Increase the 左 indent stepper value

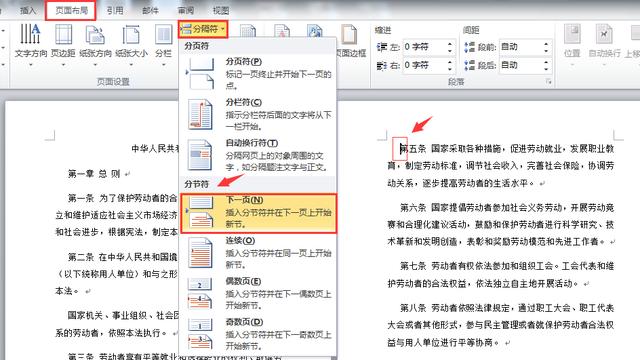point(450,44)
